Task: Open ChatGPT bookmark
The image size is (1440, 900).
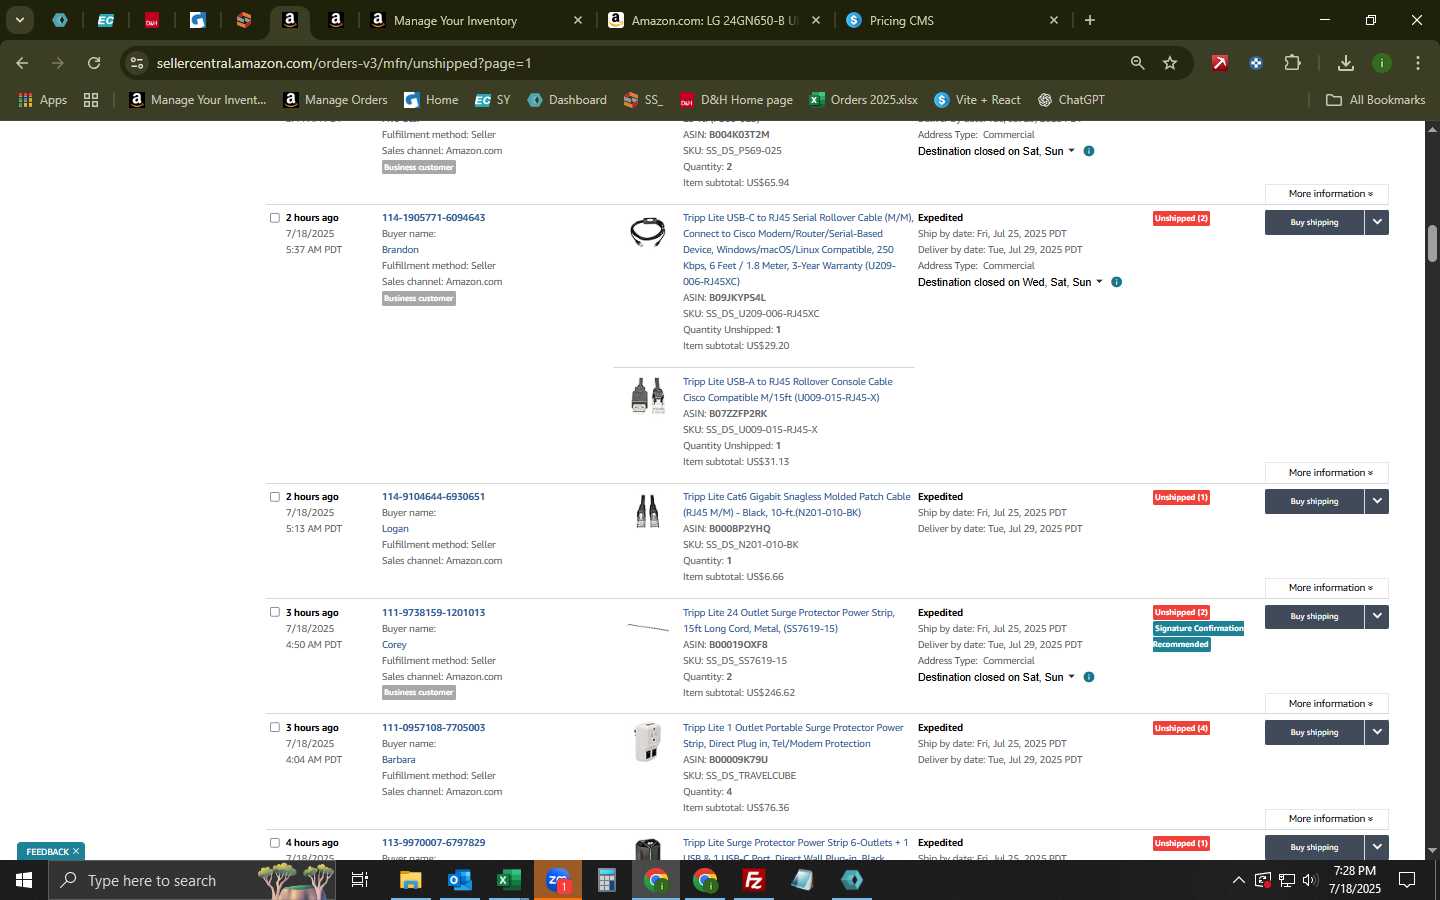Action: 1071,100
